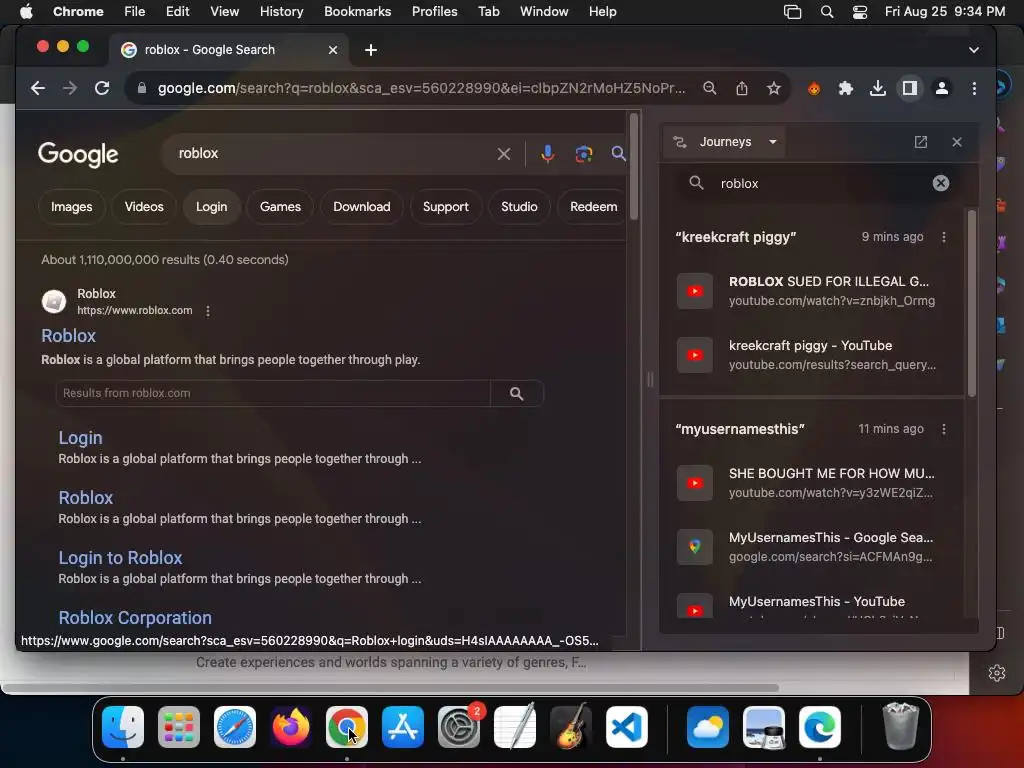Toggle the Chrome side panel button
This screenshot has height=768, width=1024.
(910, 88)
